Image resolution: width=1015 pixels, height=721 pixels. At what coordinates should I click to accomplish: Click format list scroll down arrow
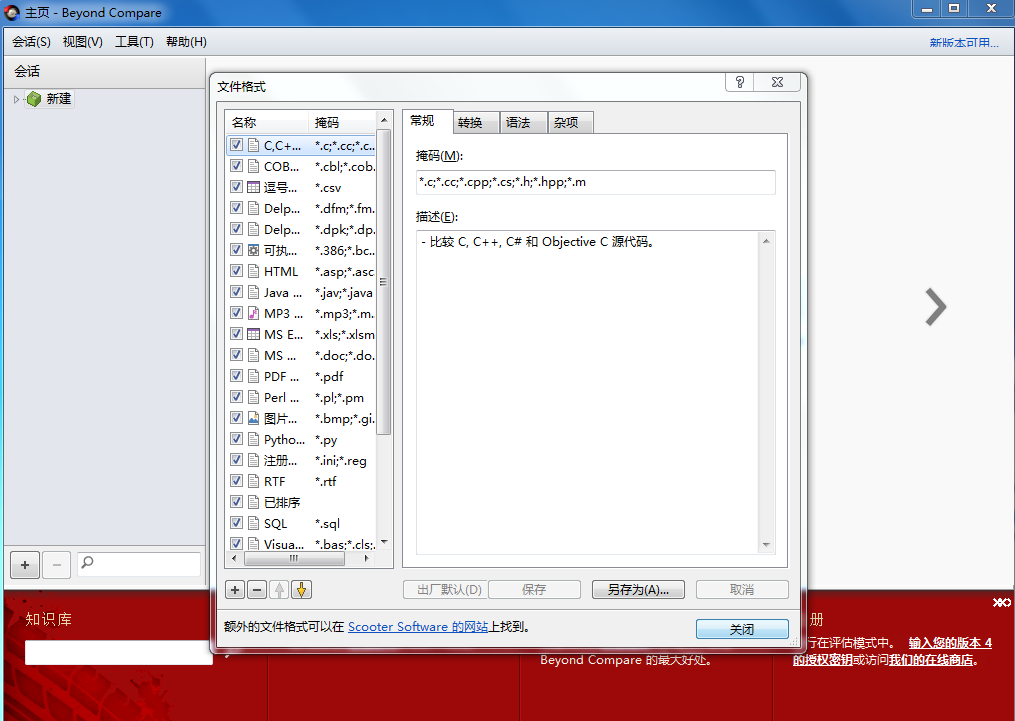click(x=384, y=542)
